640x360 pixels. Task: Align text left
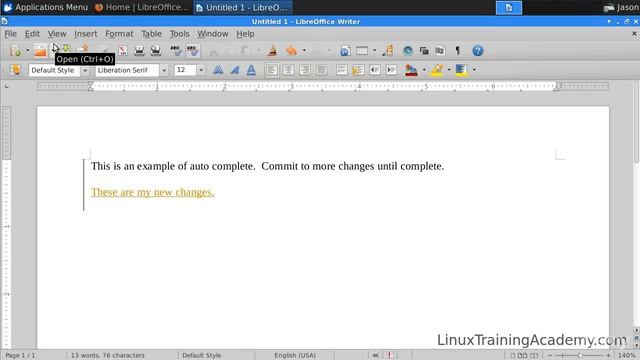272,70
